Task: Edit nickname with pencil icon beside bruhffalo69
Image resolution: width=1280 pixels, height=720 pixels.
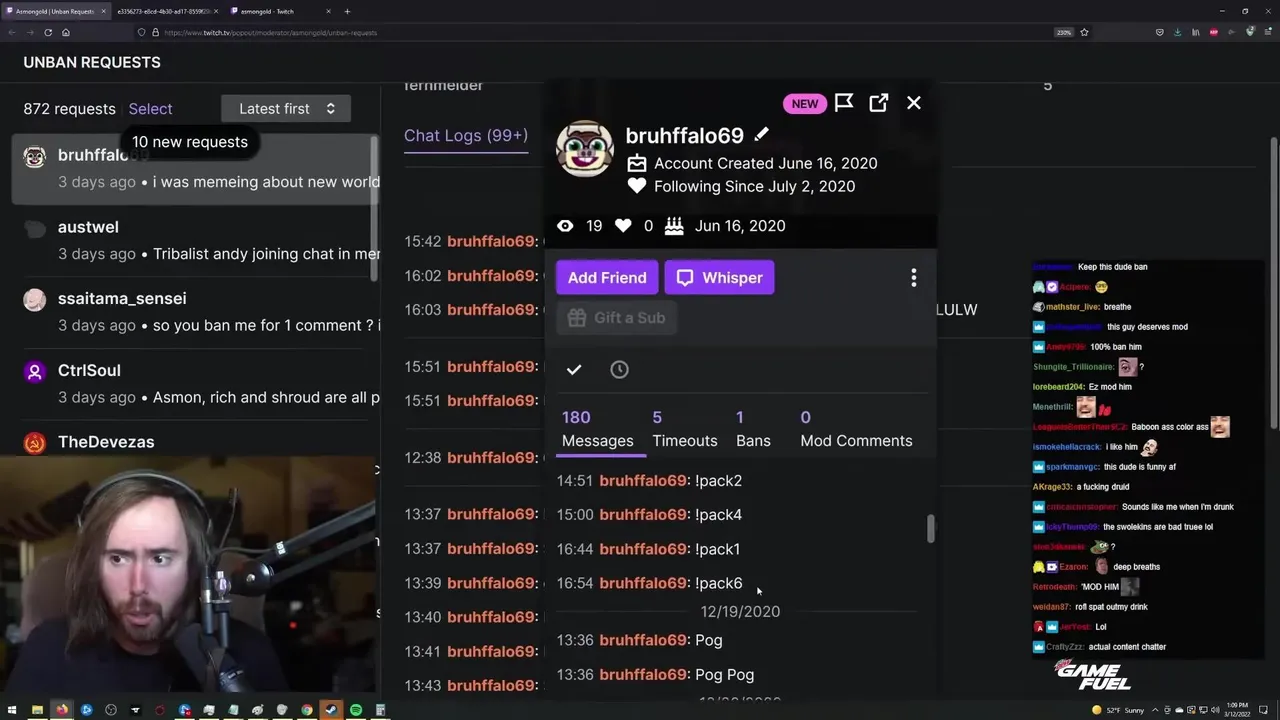Action: coord(762,134)
